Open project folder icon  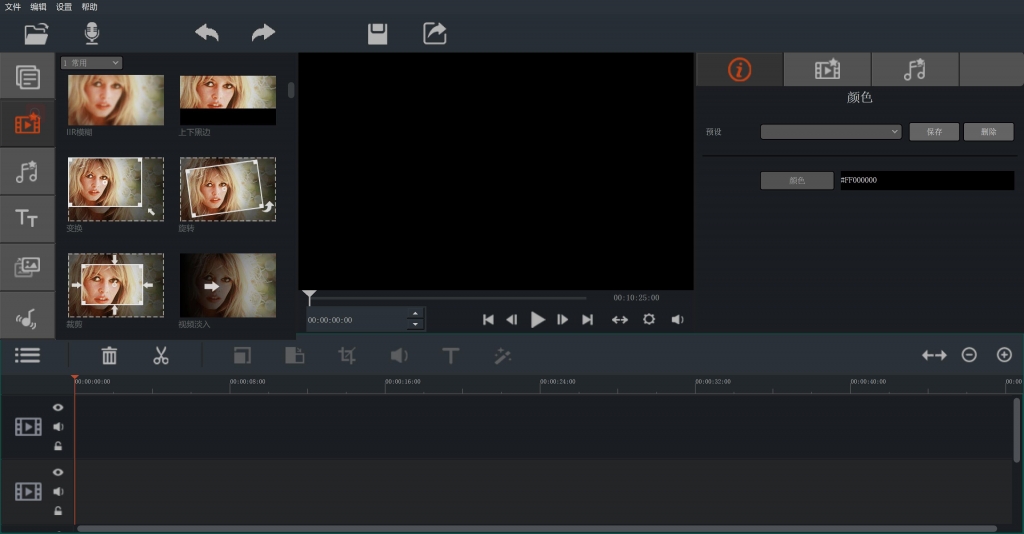point(37,33)
